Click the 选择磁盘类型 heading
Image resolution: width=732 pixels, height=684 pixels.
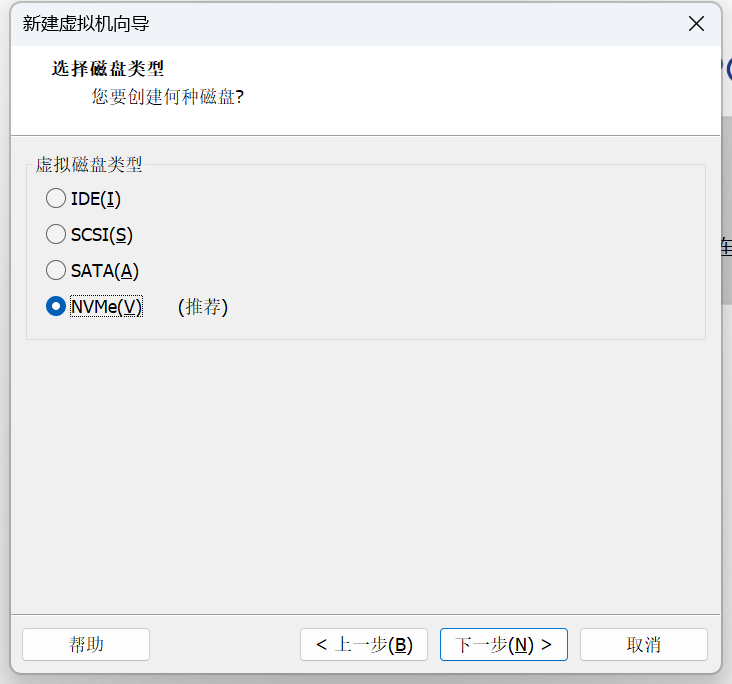coord(108,69)
